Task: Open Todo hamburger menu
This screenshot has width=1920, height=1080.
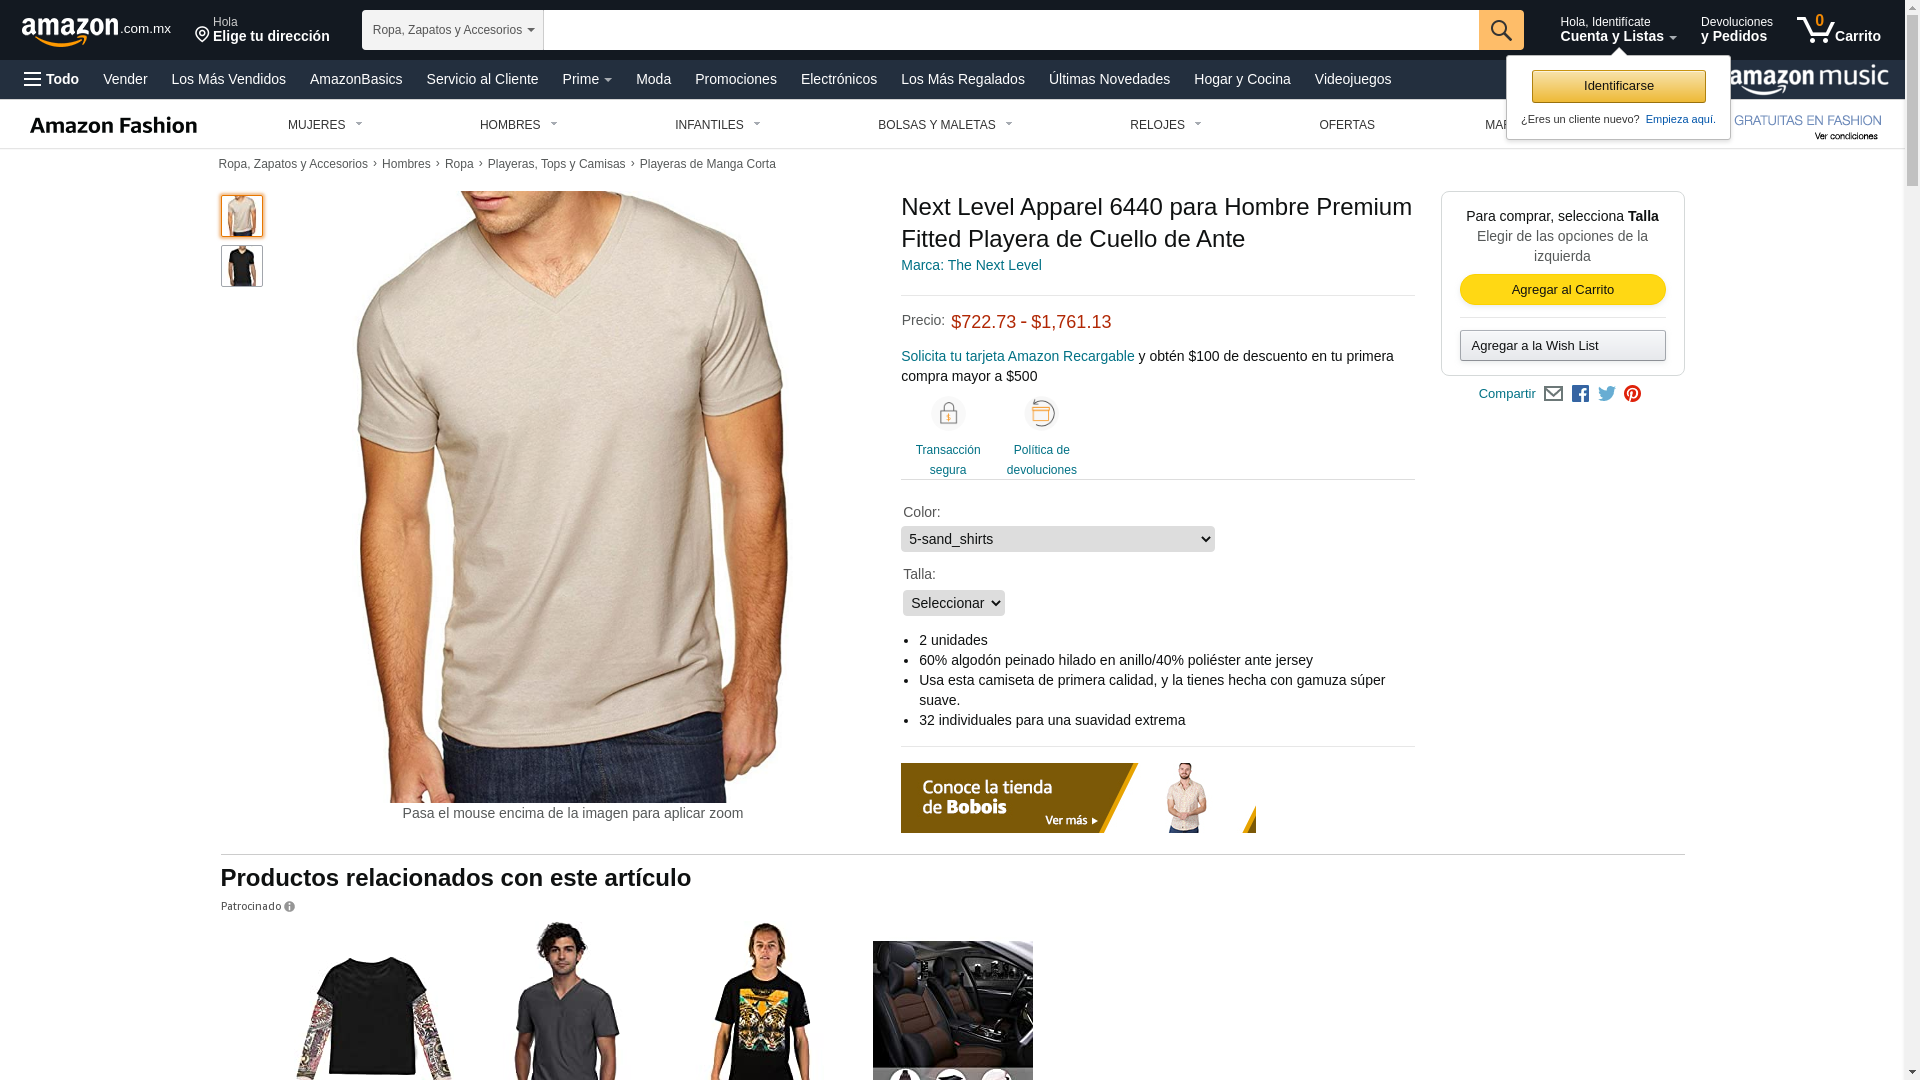Action: pos(52,79)
